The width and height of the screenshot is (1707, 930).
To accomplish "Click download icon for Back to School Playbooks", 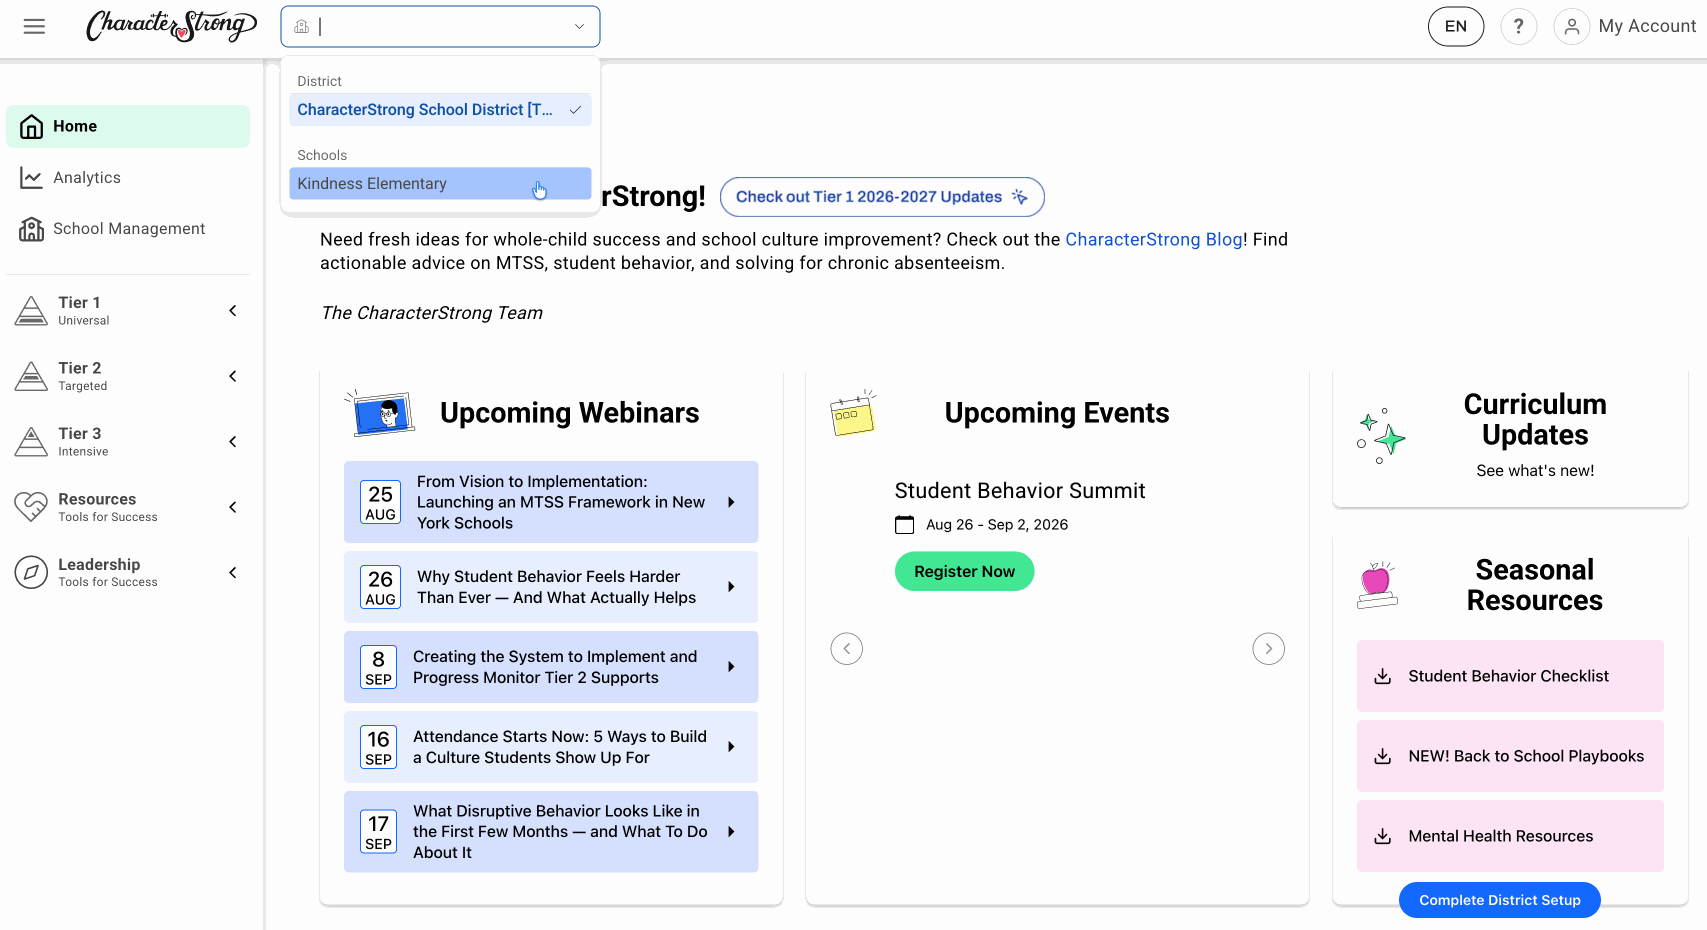I will tap(1383, 757).
